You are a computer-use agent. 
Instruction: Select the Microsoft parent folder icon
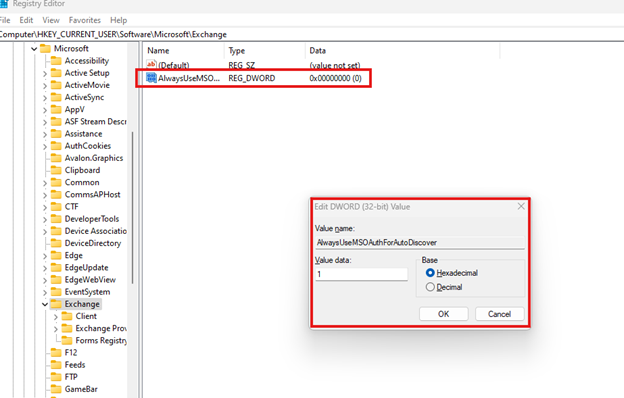45,49
